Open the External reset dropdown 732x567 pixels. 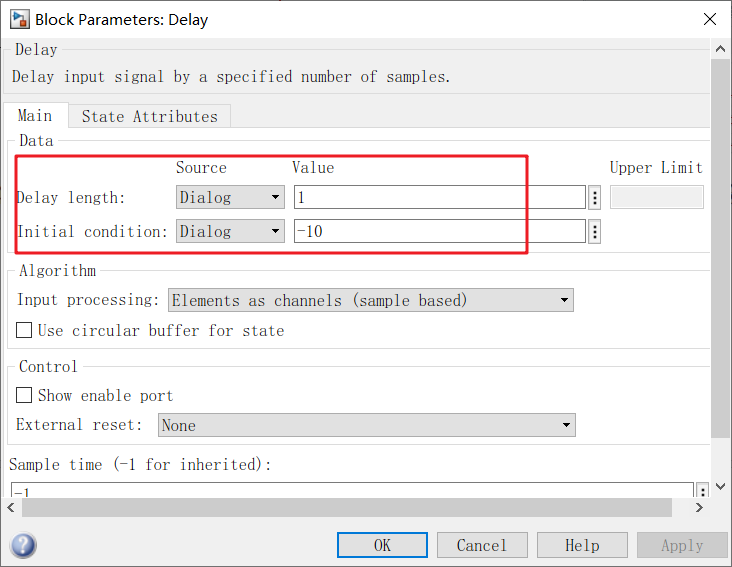tap(367, 425)
